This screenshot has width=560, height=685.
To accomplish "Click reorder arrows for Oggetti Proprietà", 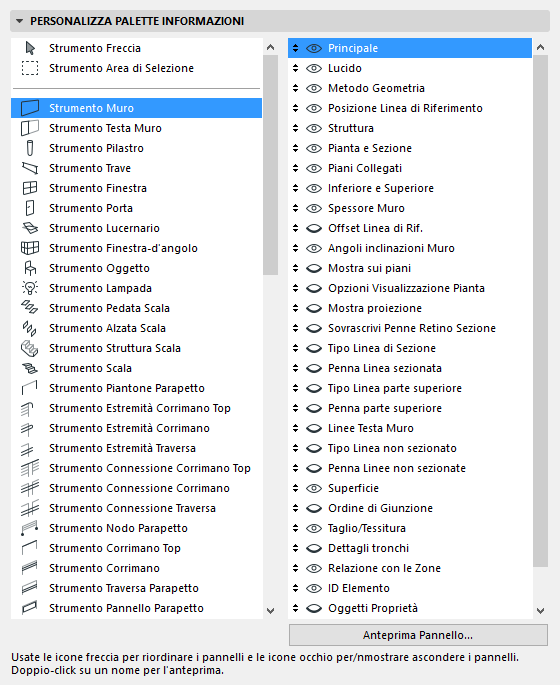I will coord(296,608).
